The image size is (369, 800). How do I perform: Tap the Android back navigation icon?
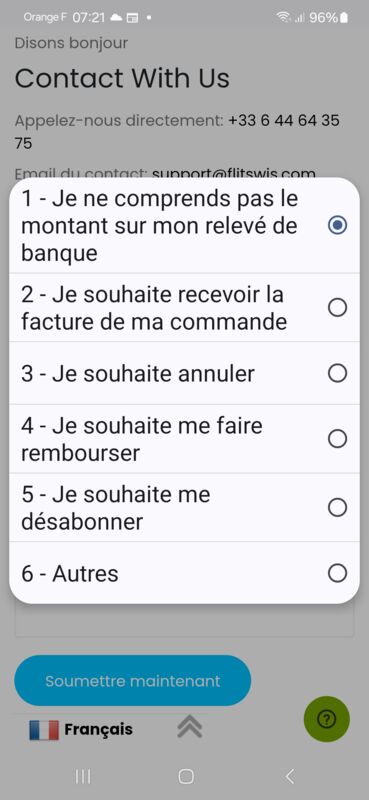point(289,777)
